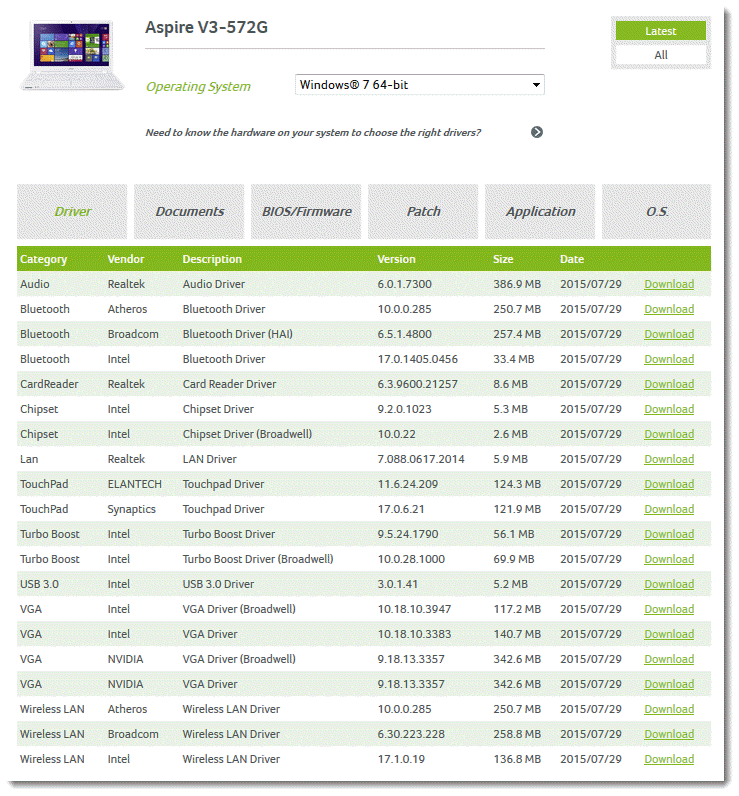The width and height of the screenshot is (739, 796).
Task: Switch to the Application tab
Action: pyautogui.click(x=540, y=211)
